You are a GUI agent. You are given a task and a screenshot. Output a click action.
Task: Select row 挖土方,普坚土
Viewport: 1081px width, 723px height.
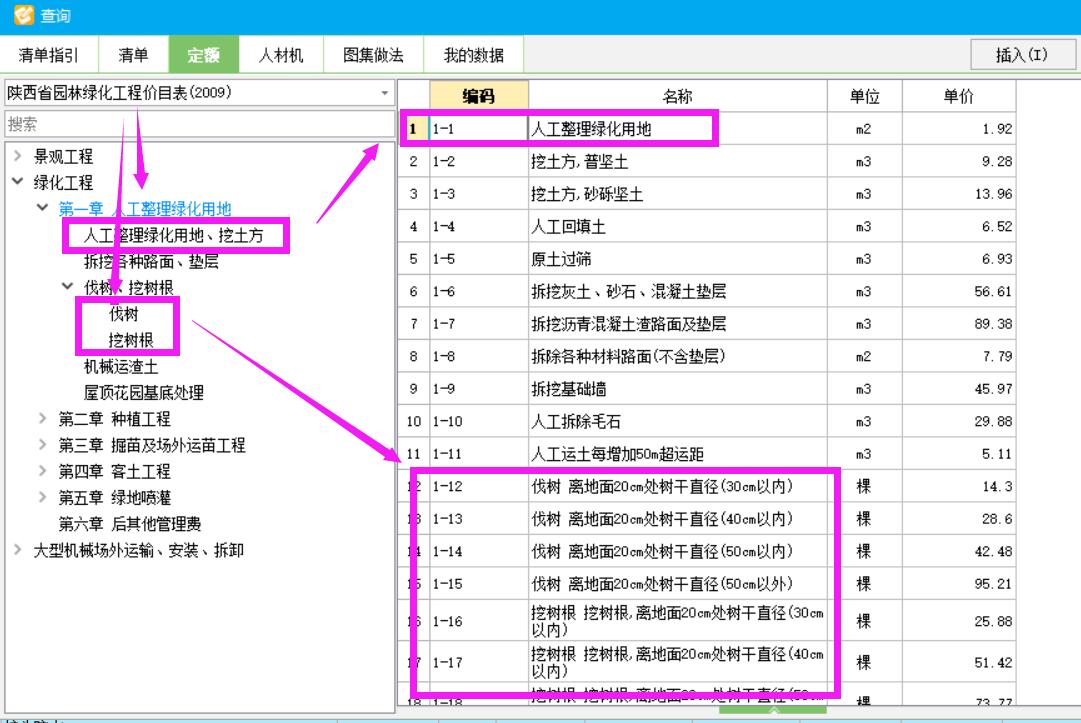(707, 161)
